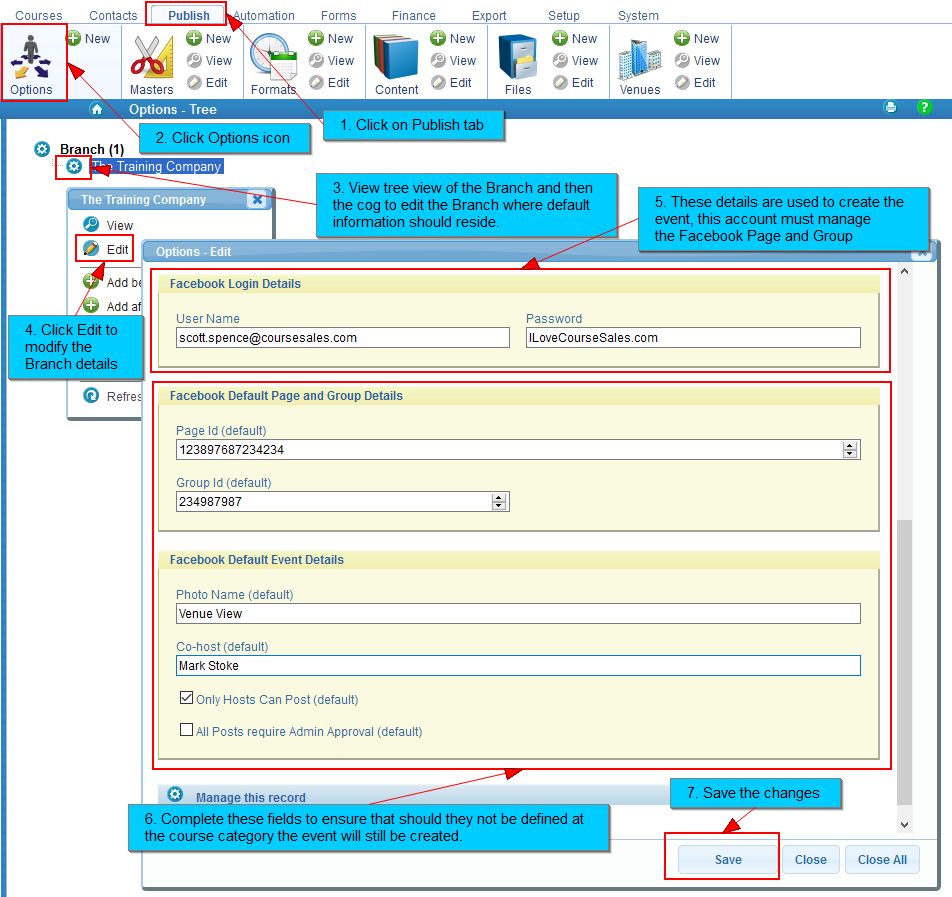Click the Branch (1) cog icon
Screen dimensions: 952x897
click(x=42, y=149)
